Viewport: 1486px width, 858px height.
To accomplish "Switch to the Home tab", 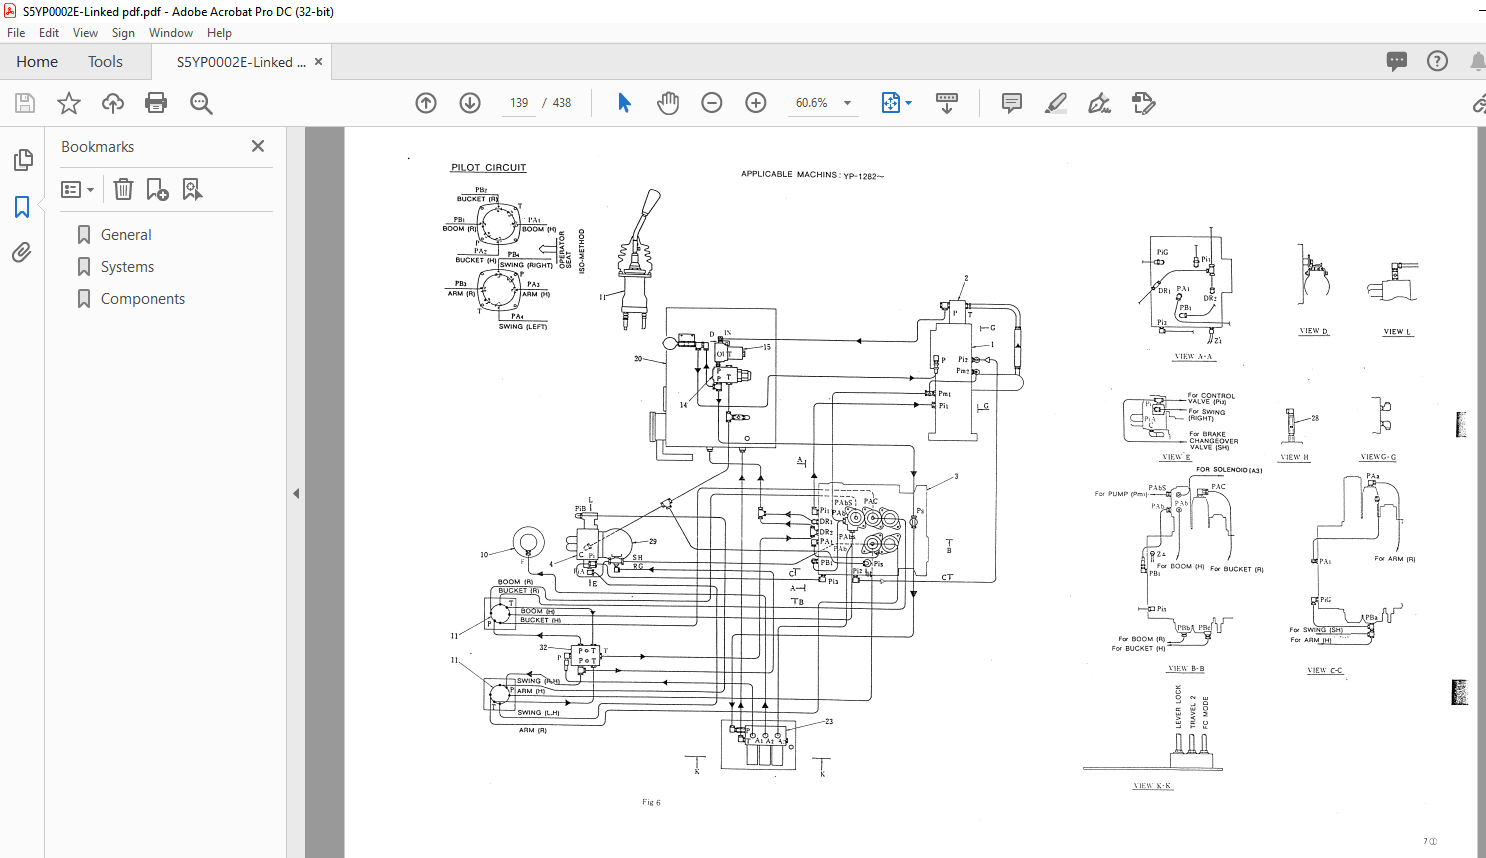I will pos(37,61).
